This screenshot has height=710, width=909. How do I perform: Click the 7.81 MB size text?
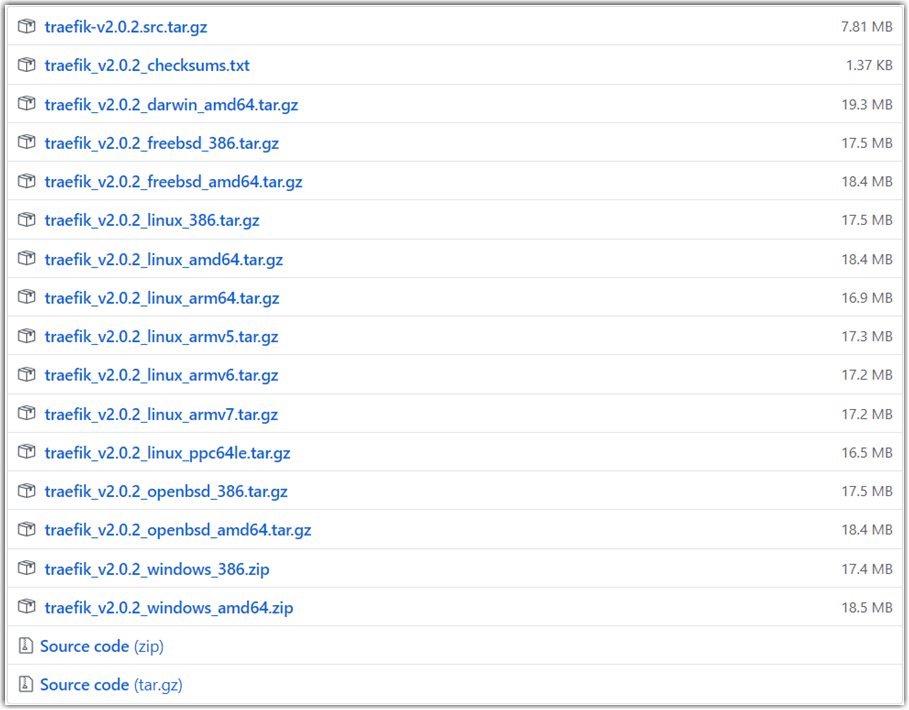[x=867, y=27]
